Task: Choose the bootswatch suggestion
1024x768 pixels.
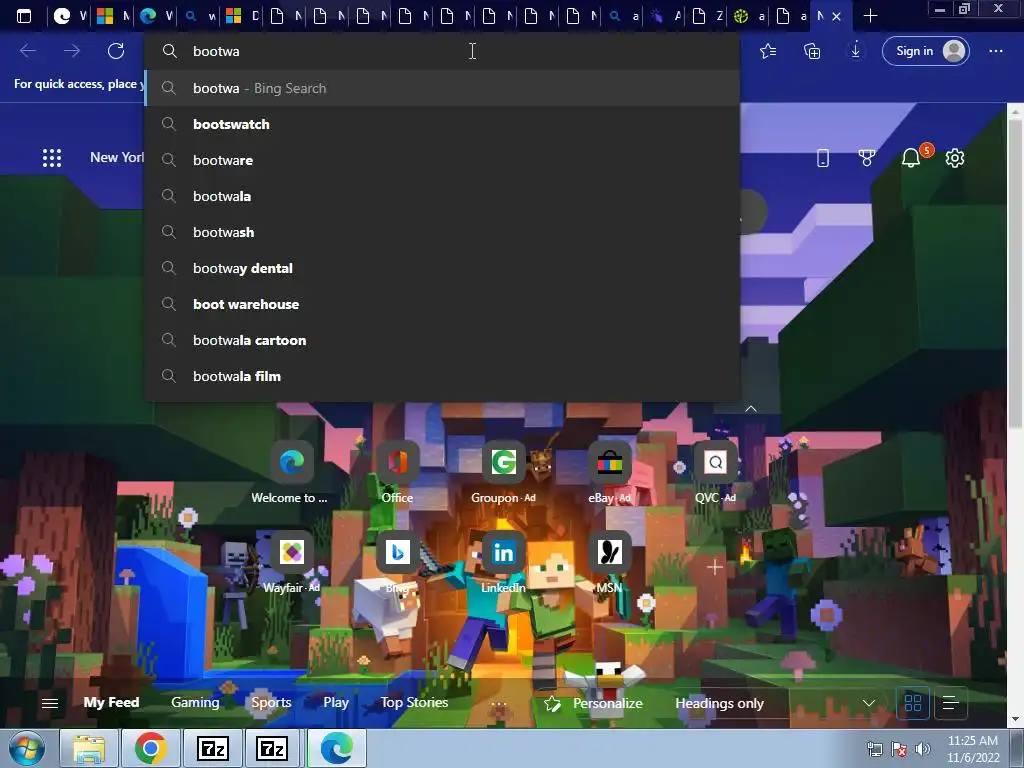Action: 442,124
